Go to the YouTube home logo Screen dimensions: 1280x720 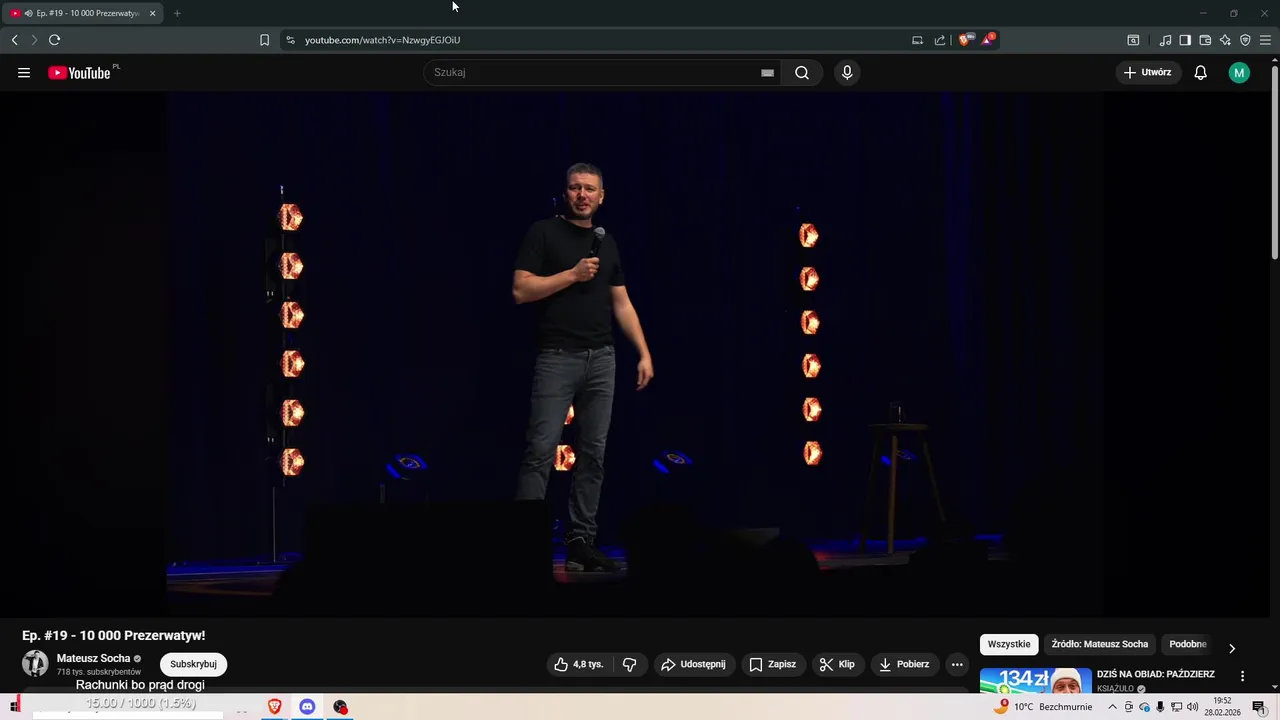[80, 72]
